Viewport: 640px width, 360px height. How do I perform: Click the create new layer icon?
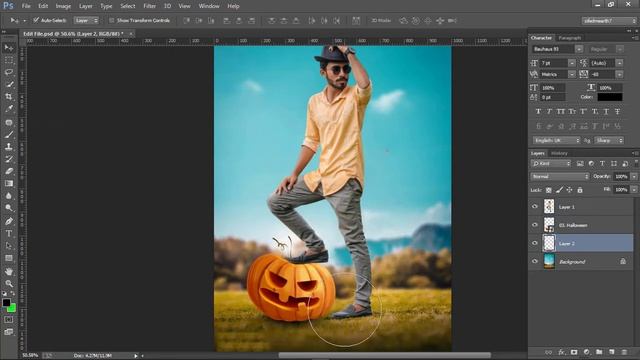tap(611, 352)
